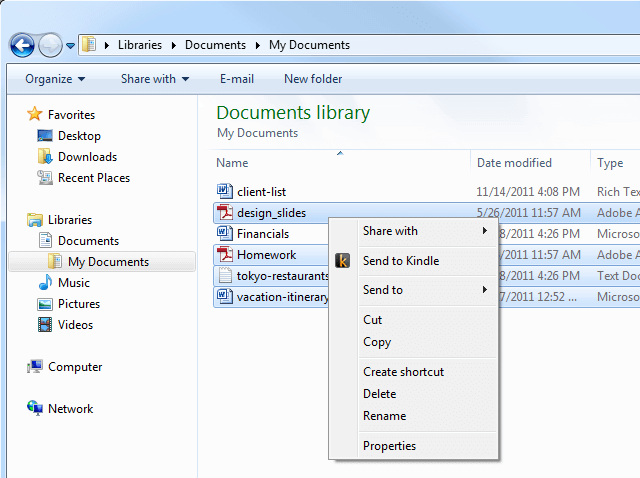This screenshot has height=478, width=640.
Task: Click the My Documents folder icon in sidebar
Action: [55, 261]
